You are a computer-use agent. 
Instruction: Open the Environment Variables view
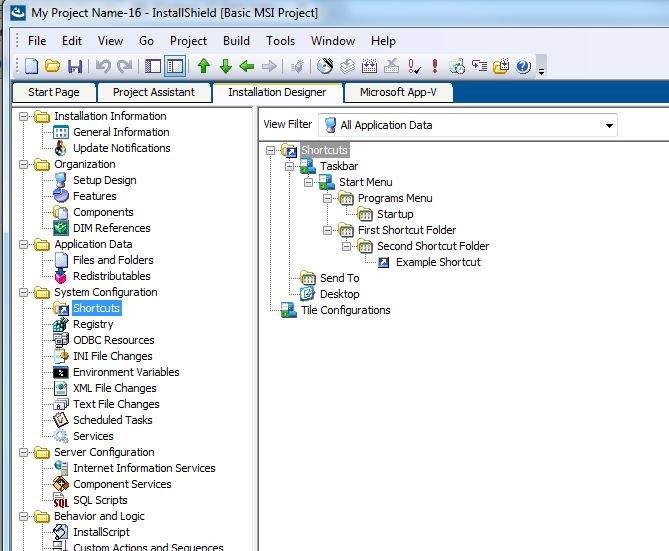point(126,372)
